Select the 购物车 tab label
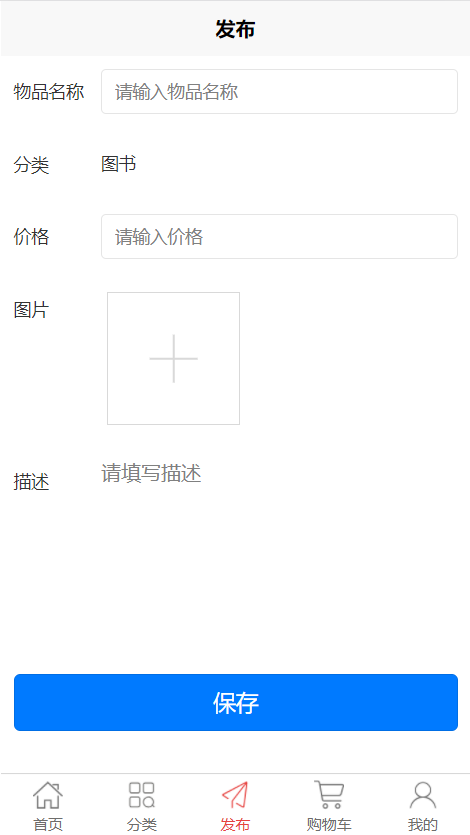The height and width of the screenshot is (835, 470). pyautogui.click(x=329, y=824)
